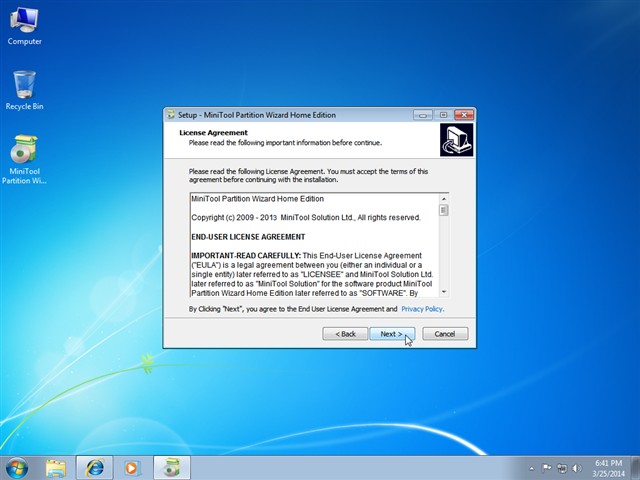Image resolution: width=640 pixels, height=480 pixels.
Task: Launch Windows Media Player from the taskbar
Action: click(x=131, y=468)
